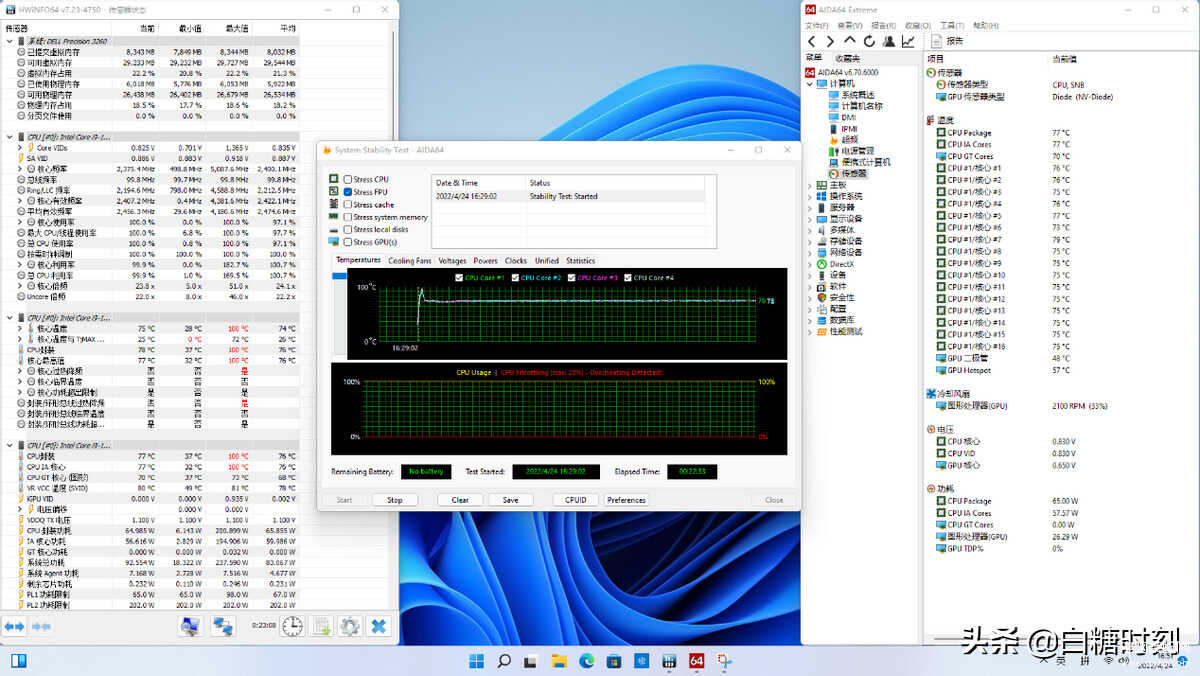1200x676 pixels.
Task: Open File Explorer from the taskbar
Action: click(x=560, y=661)
